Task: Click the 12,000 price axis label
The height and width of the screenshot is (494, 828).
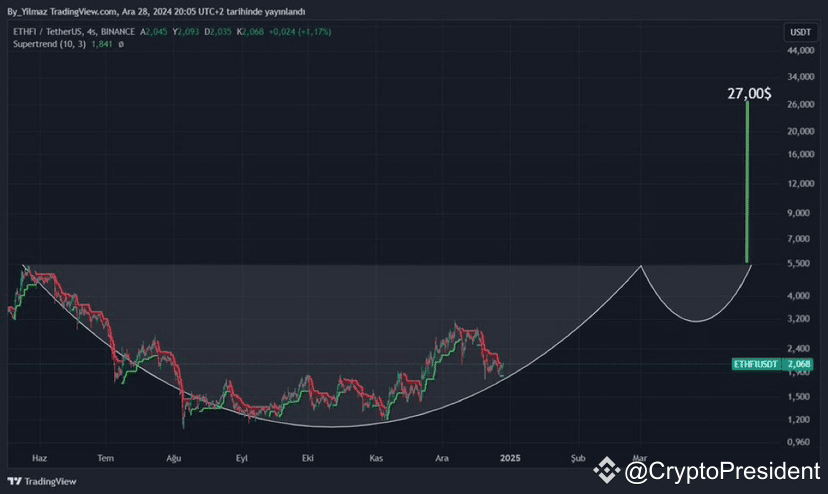Action: (x=801, y=183)
